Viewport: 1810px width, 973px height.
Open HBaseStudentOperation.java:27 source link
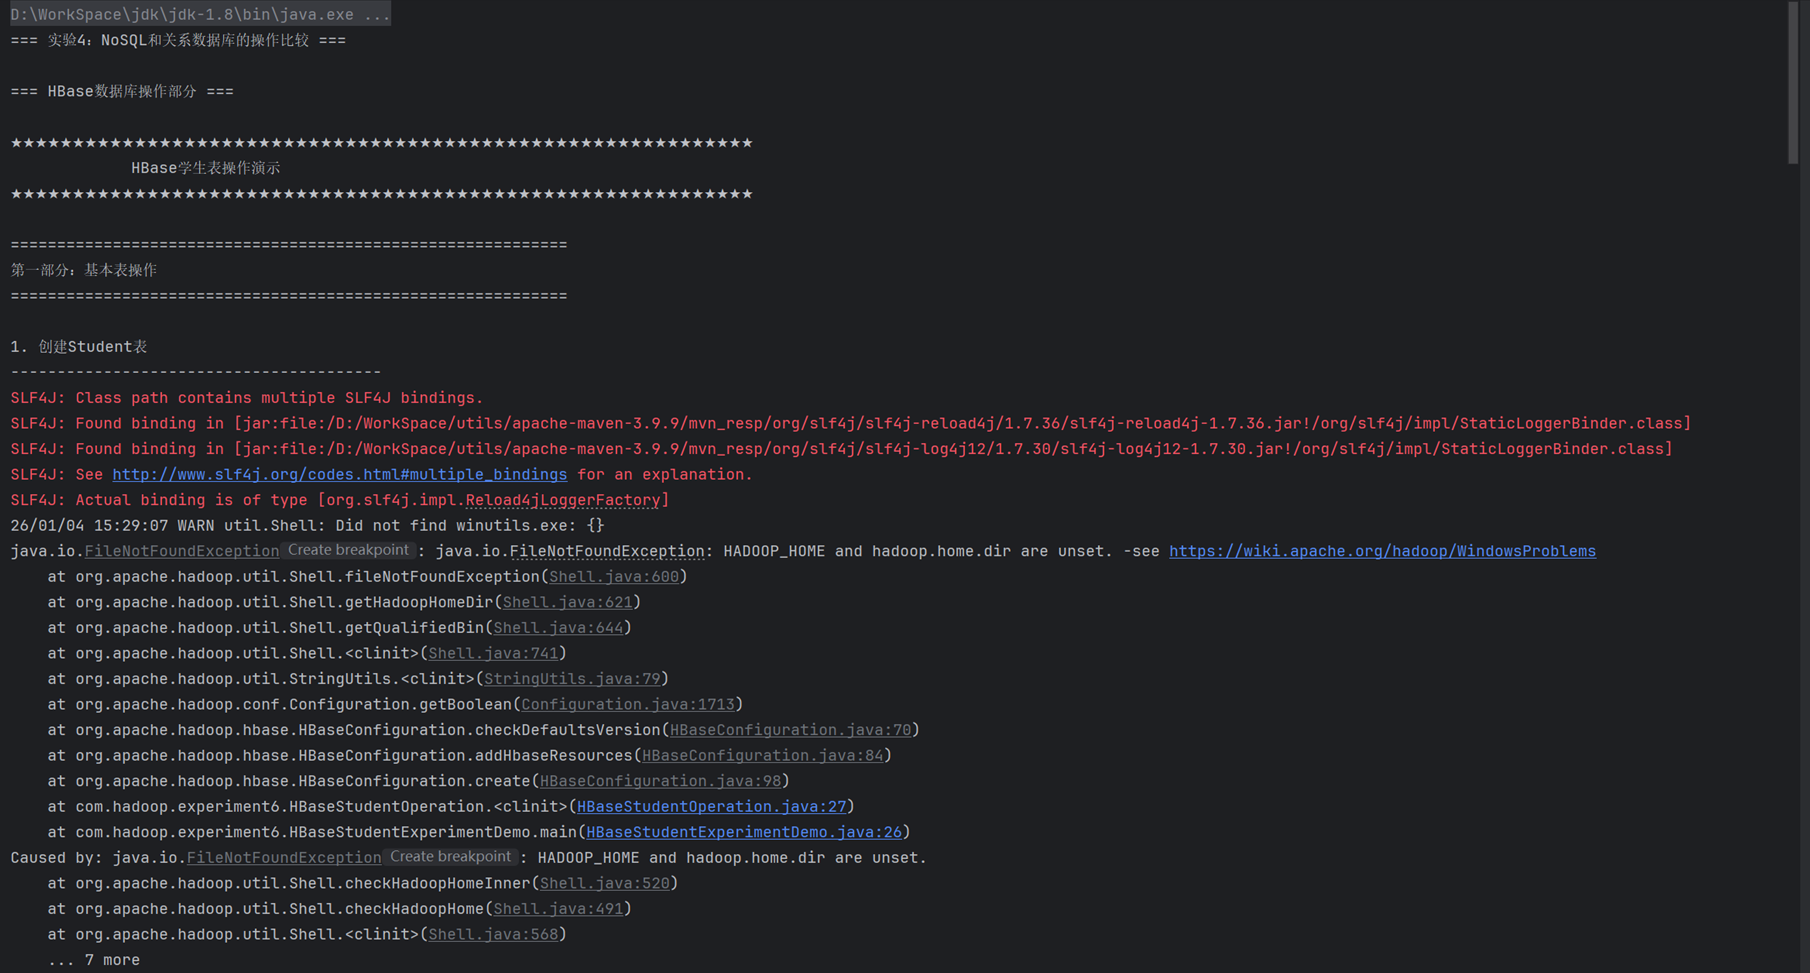[x=711, y=806]
